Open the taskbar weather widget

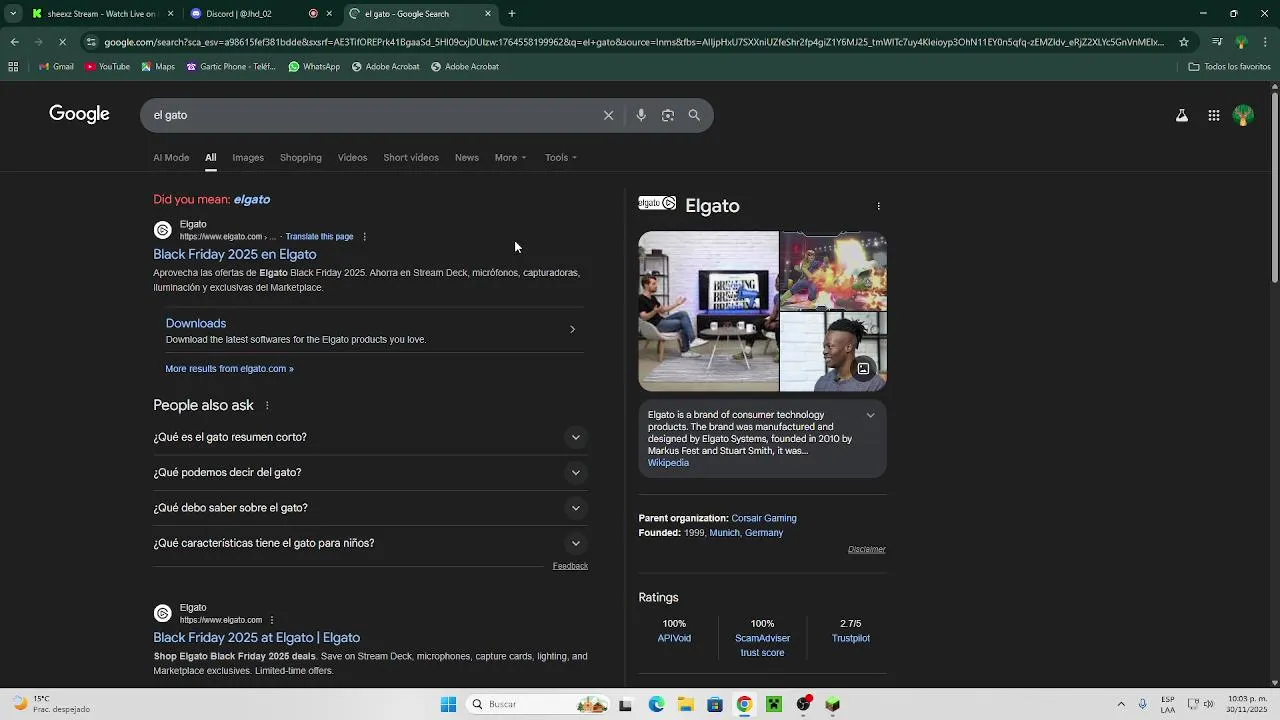click(x=50, y=704)
